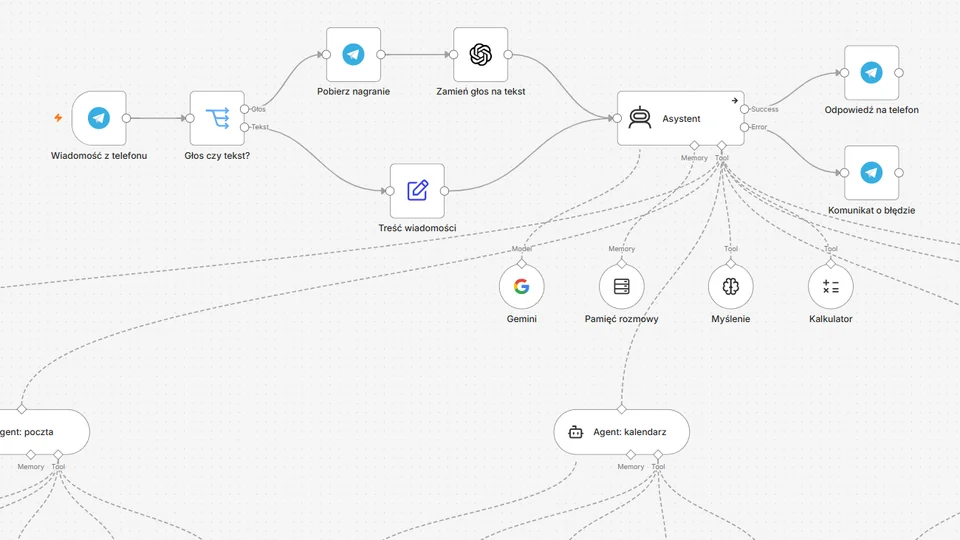Click the 'Odpowiedź na telefon' label
Image resolution: width=960 pixels, height=540 pixels.
click(x=871, y=110)
